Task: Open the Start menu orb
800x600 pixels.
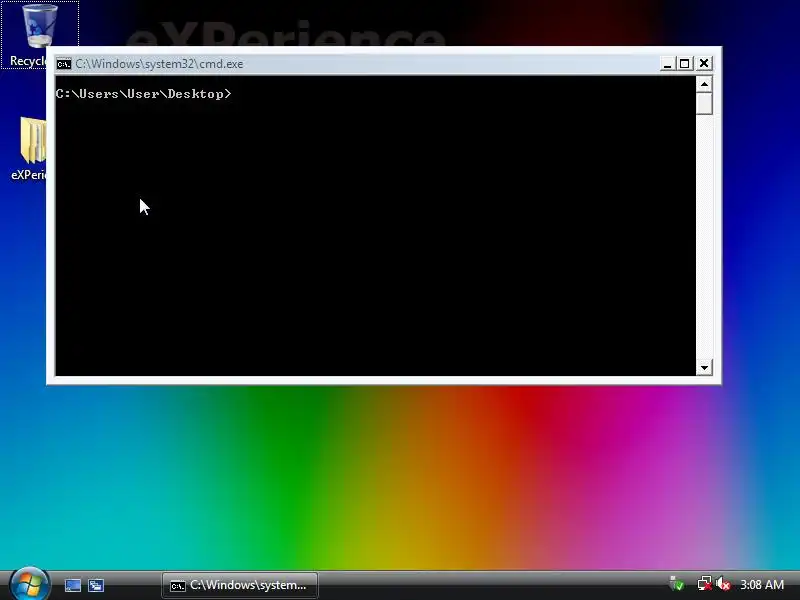Action: pyautogui.click(x=30, y=584)
